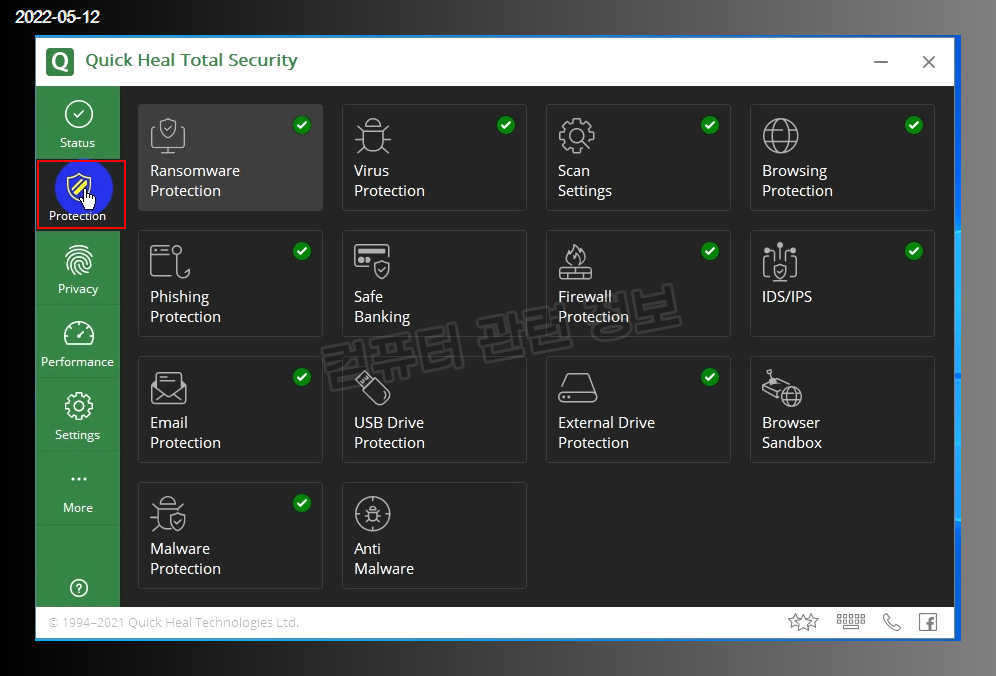The image size is (996, 676).
Task: Click the rating stars icon in footer
Action: pyautogui.click(x=803, y=621)
